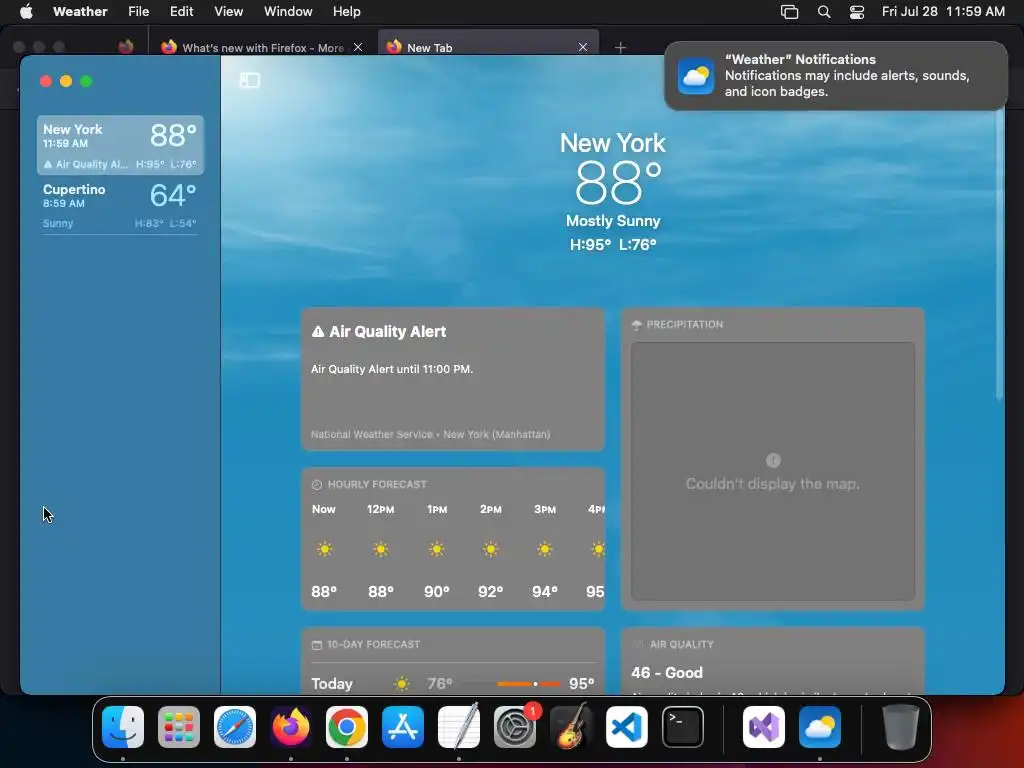Click the map error info icon
Image resolution: width=1024 pixels, height=768 pixels.
click(773, 460)
